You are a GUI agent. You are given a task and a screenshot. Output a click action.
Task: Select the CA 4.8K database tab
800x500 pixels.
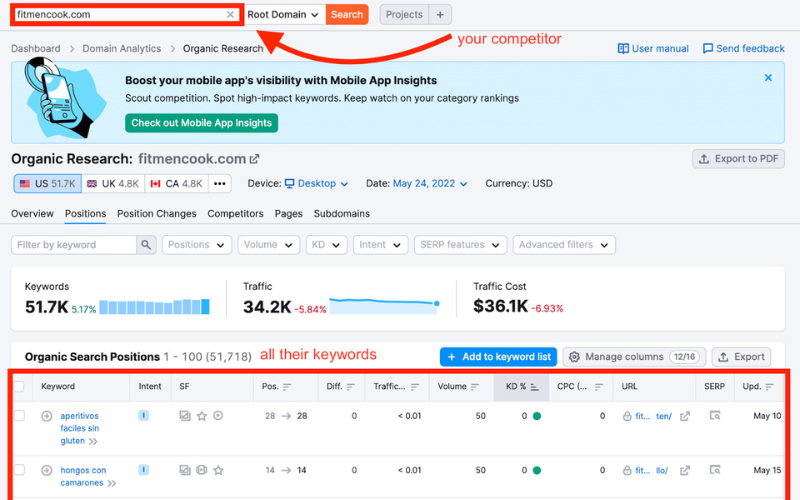(x=177, y=184)
